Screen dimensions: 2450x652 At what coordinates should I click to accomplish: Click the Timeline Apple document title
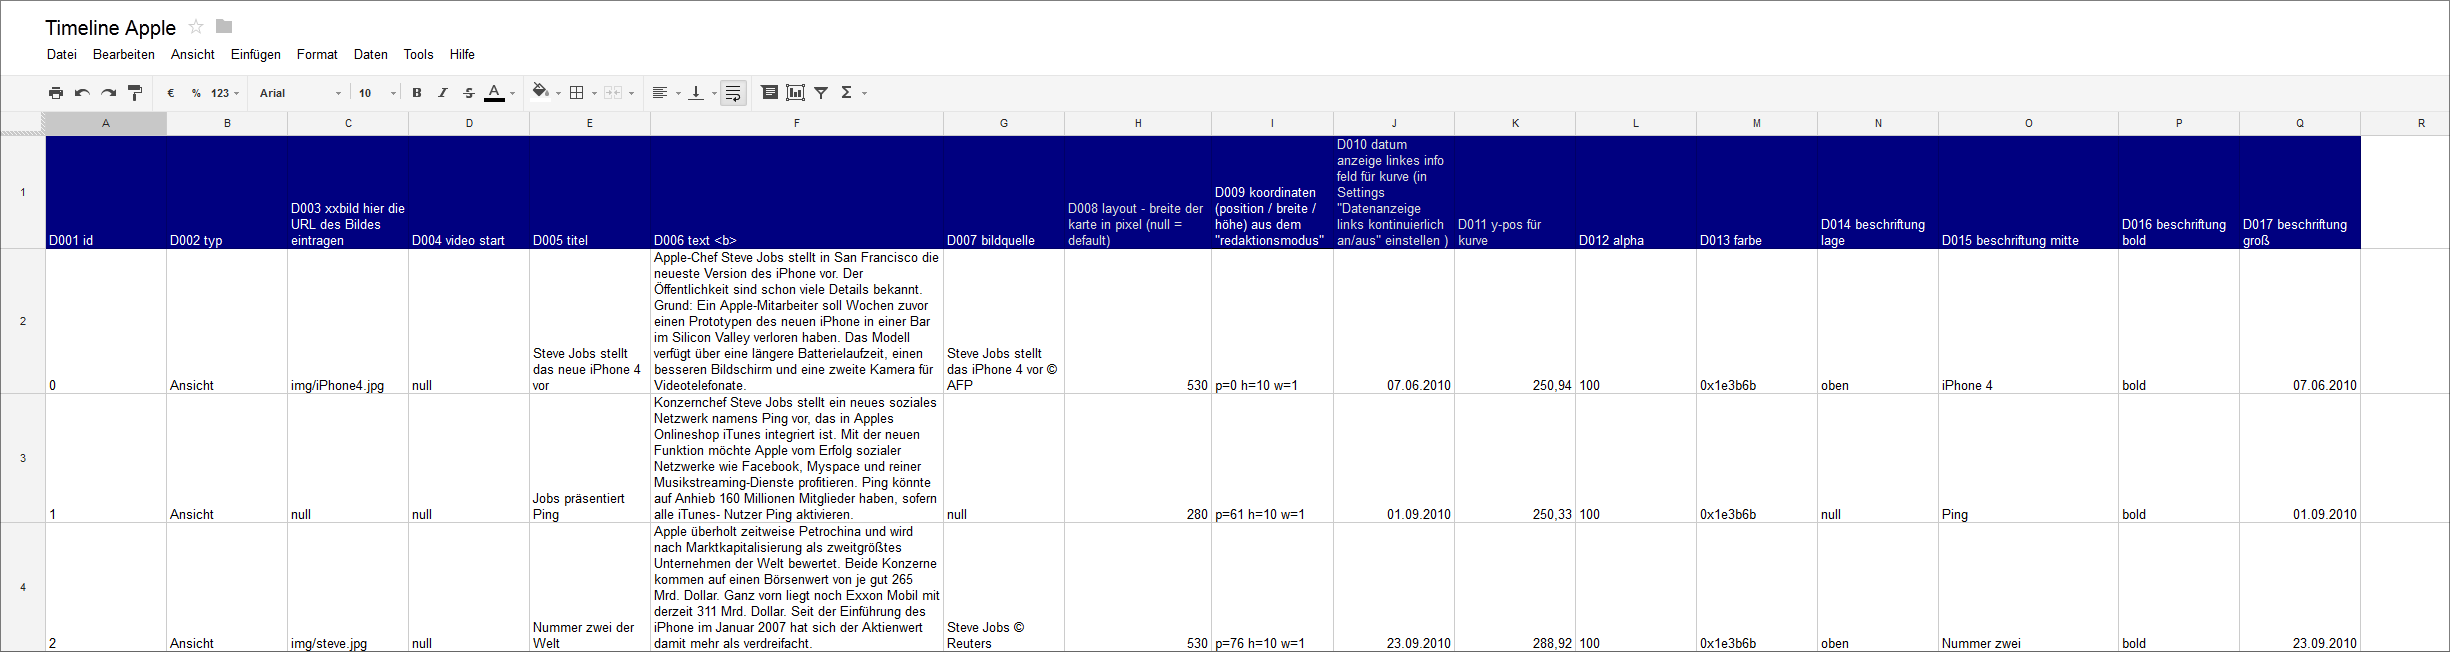tap(110, 28)
